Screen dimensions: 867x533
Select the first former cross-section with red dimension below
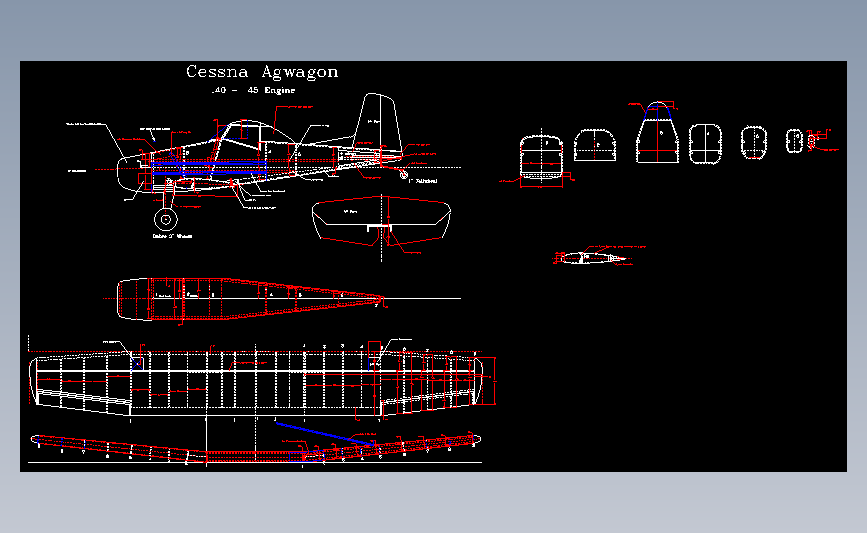pos(541,158)
